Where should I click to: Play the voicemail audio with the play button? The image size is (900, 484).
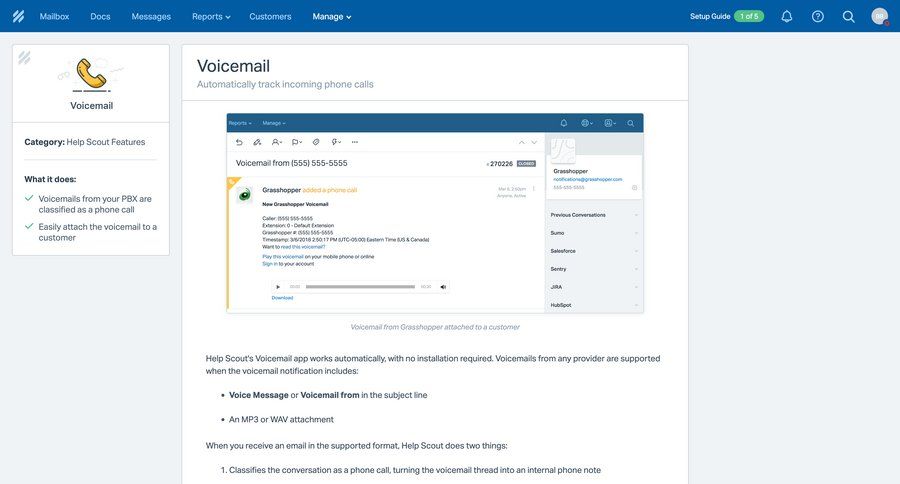[x=278, y=286]
